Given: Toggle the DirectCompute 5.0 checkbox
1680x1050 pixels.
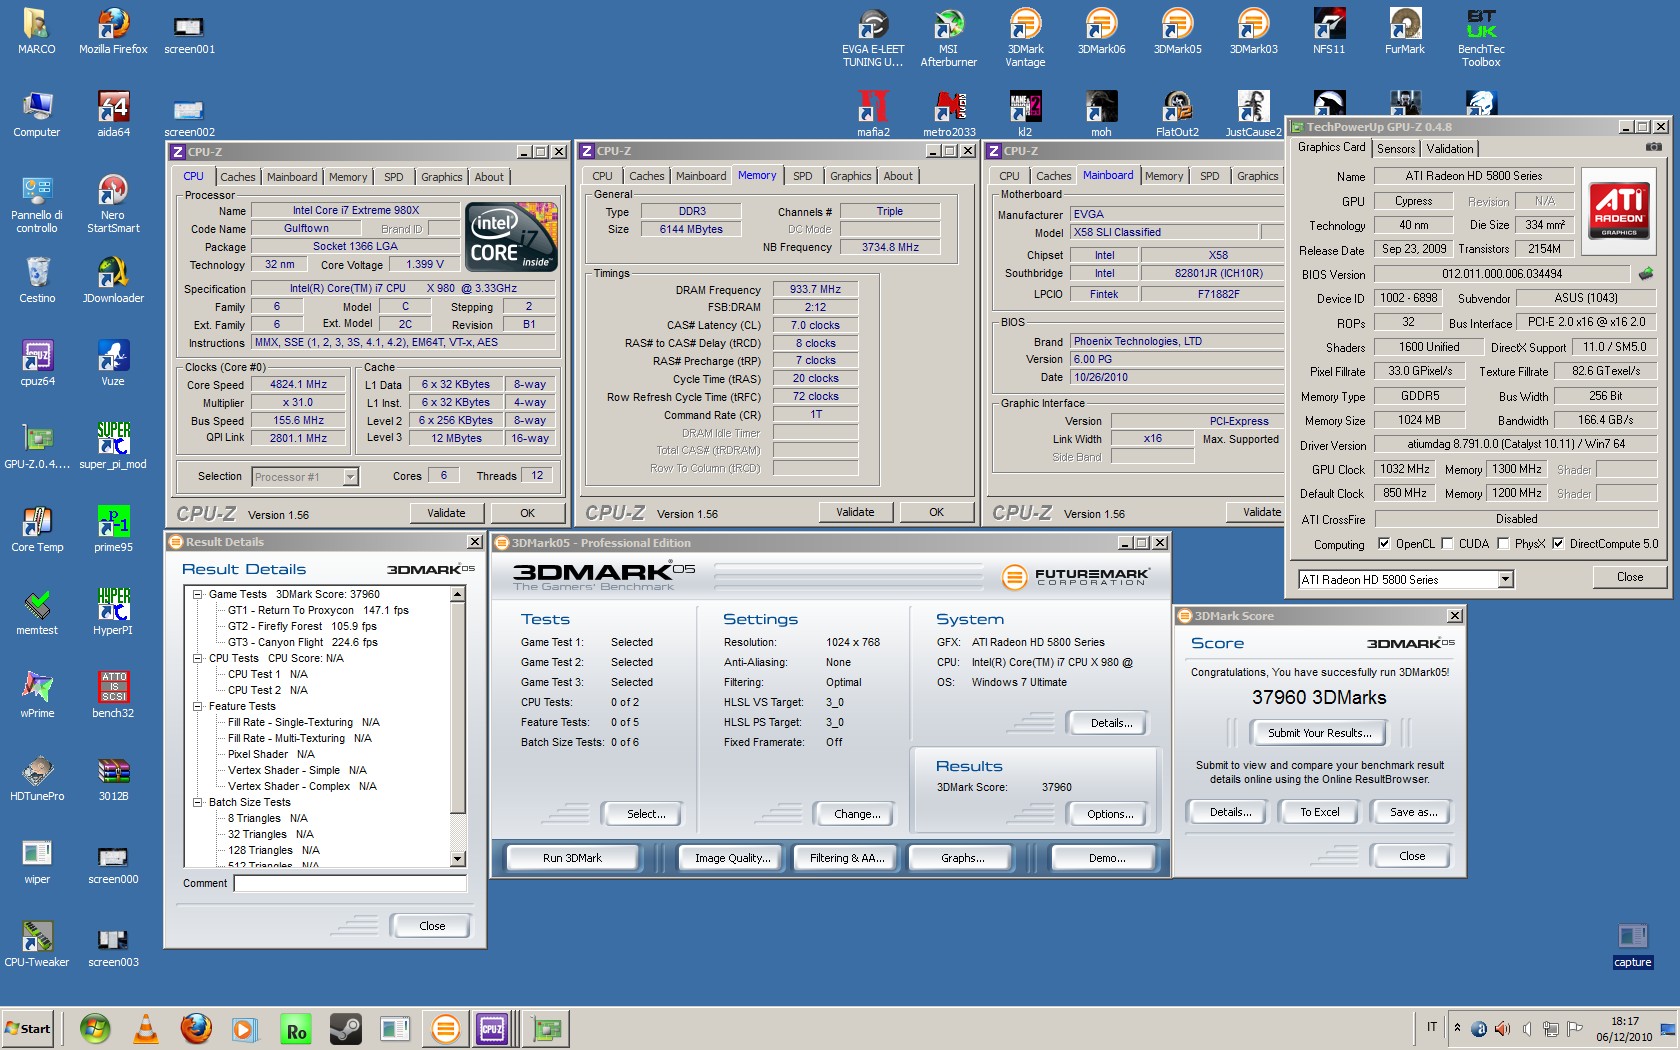Looking at the screenshot, I should click(x=1558, y=544).
